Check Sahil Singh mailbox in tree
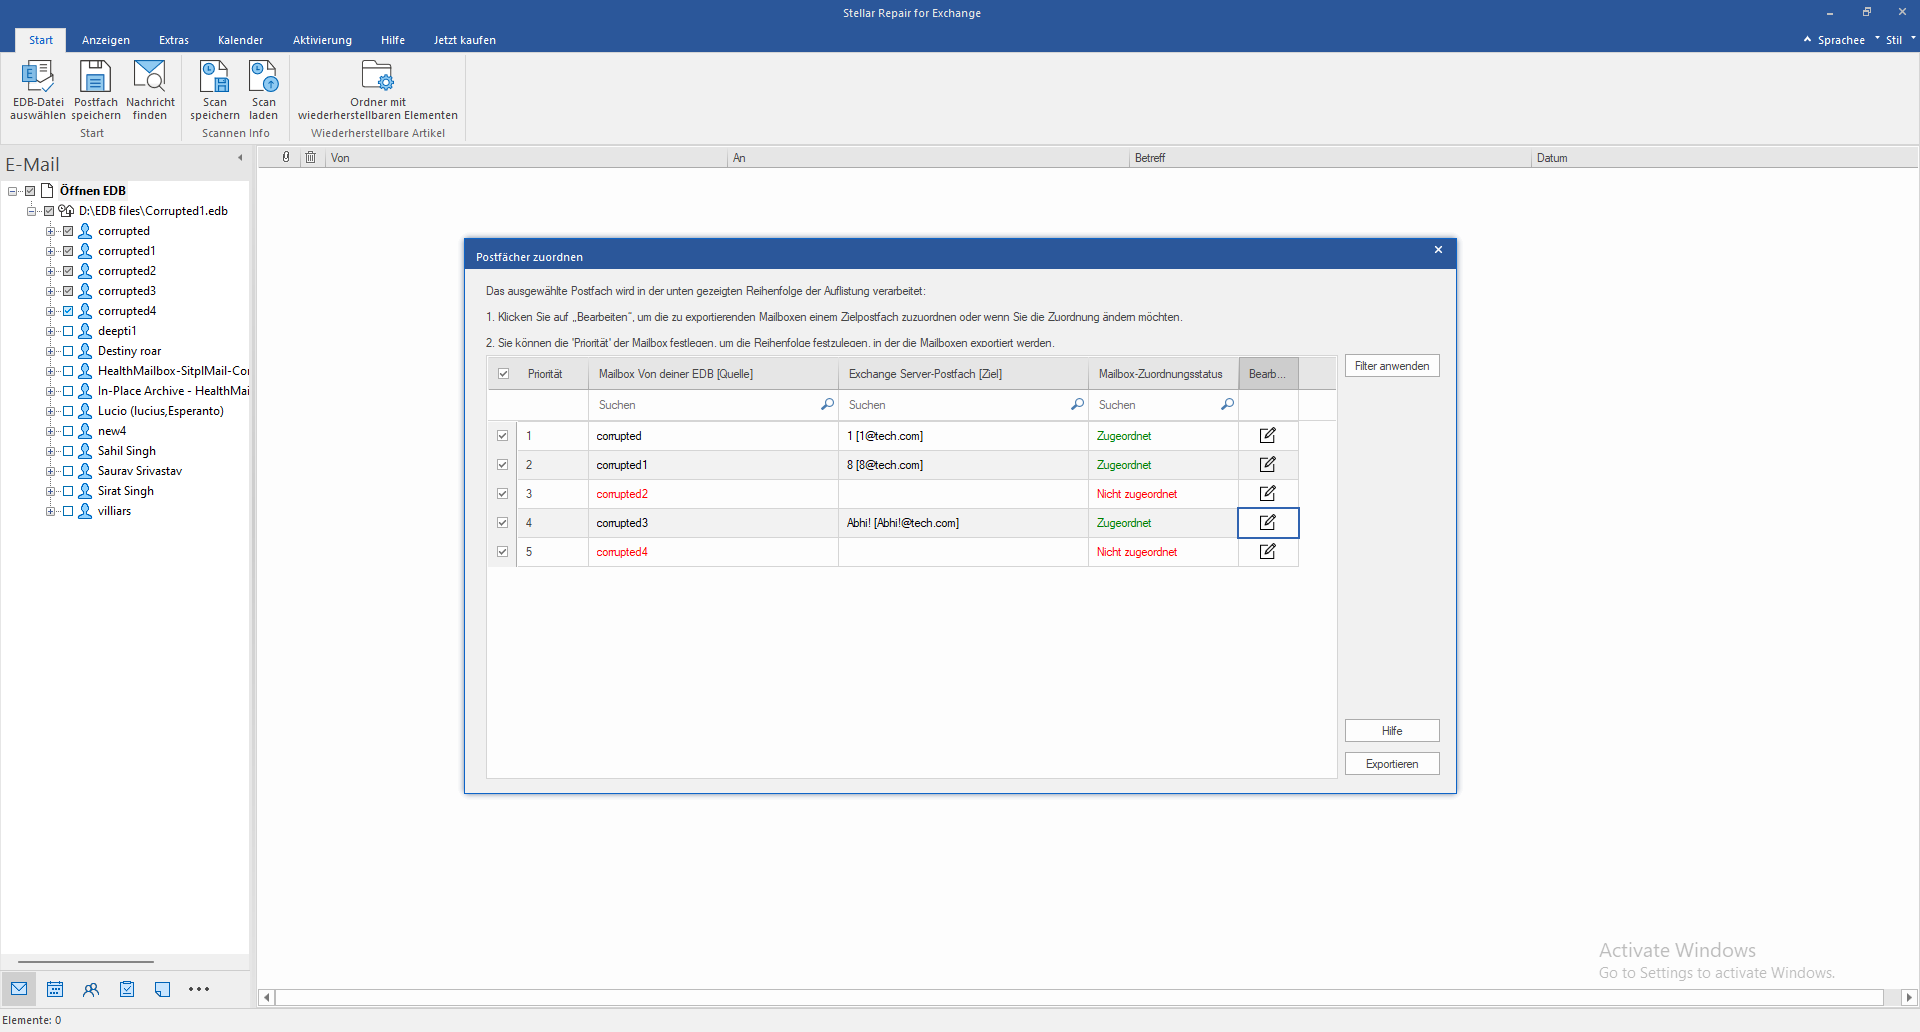Screen dimensions: 1920x1032 click(x=68, y=451)
